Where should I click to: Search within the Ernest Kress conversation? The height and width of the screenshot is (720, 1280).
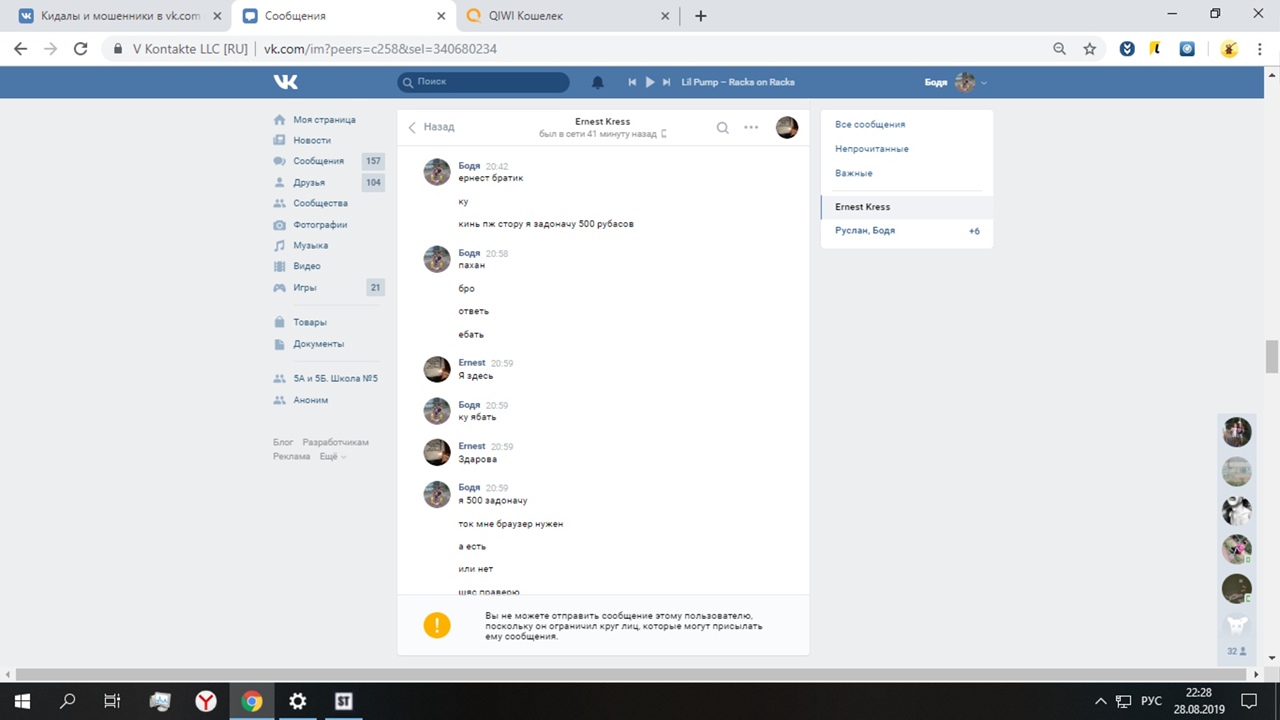[x=722, y=127]
